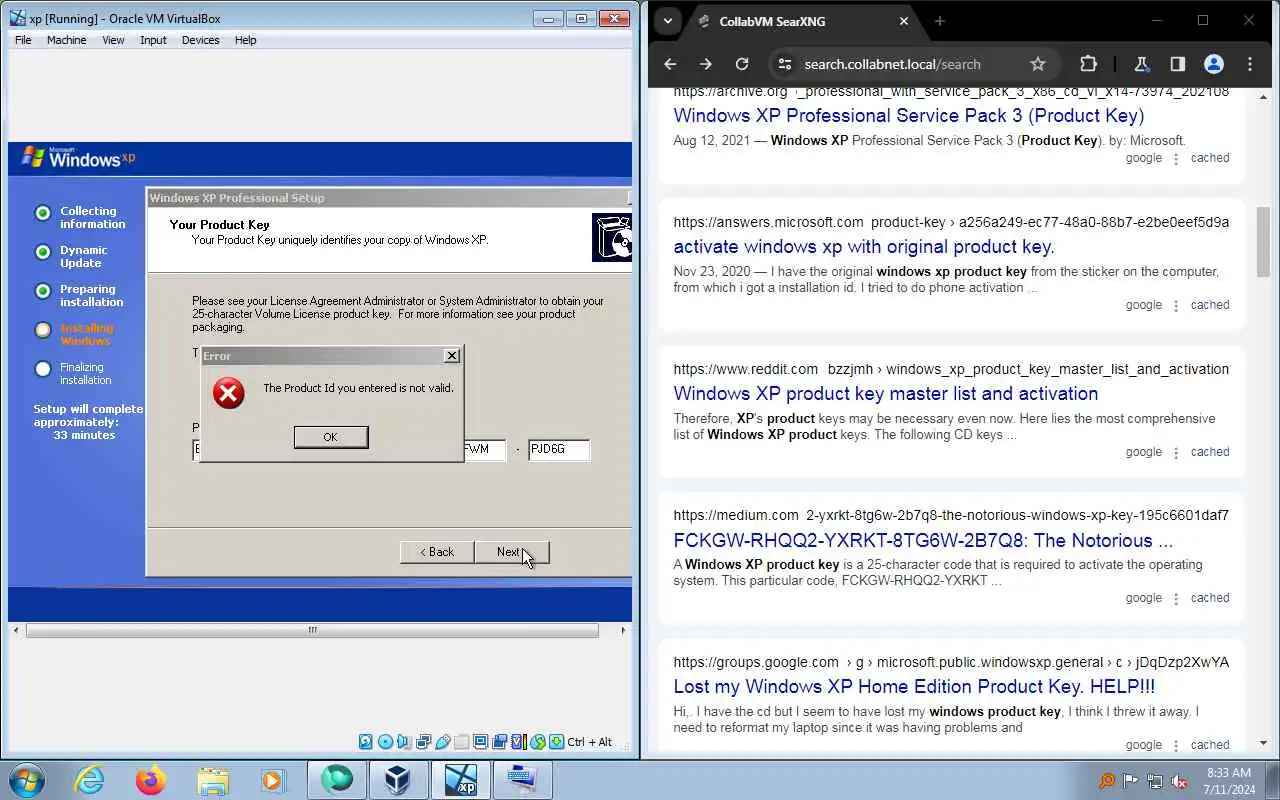
Task: Close the Error dialog with X
Action: click(x=452, y=355)
